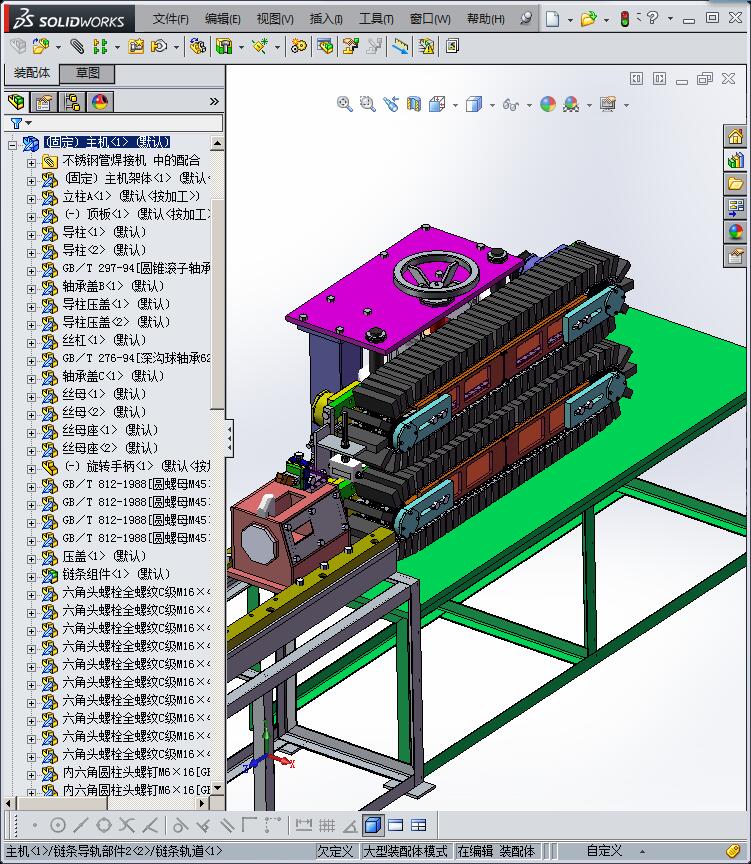Click the filter funnel icon in tree

tap(17, 123)
